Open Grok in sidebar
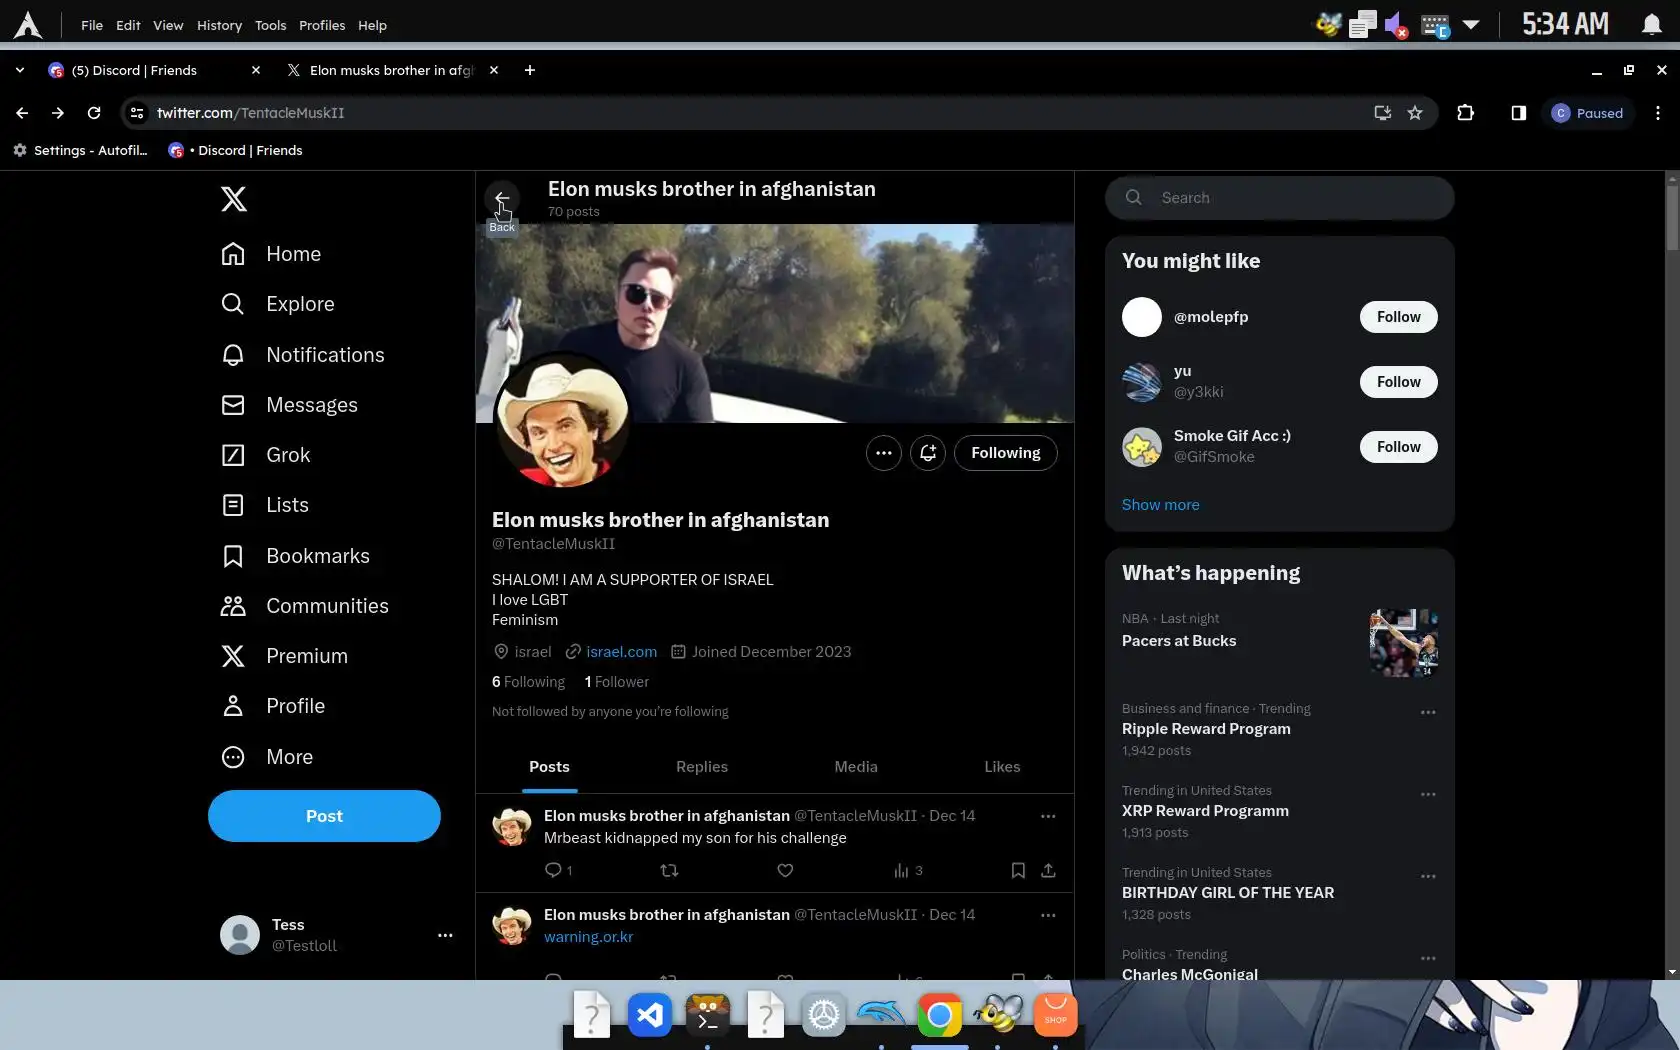 (265, 455)
